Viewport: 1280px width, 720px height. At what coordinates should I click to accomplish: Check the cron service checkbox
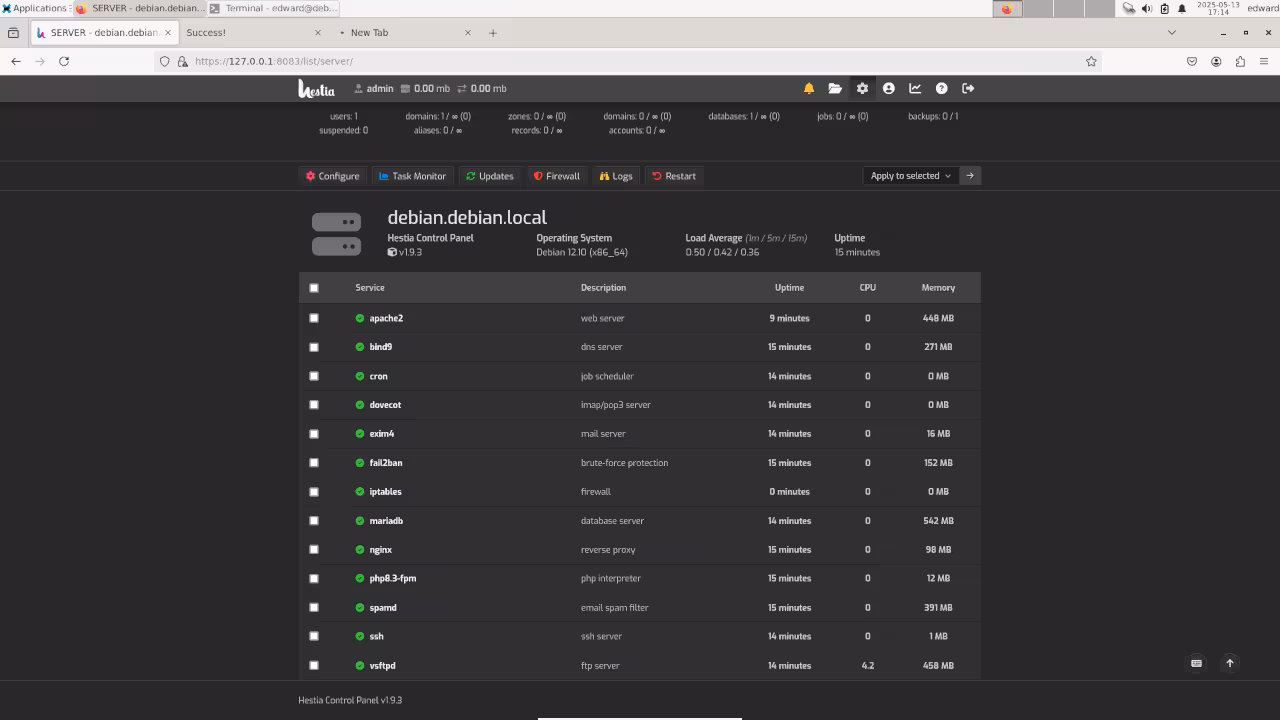pos(314,376)
